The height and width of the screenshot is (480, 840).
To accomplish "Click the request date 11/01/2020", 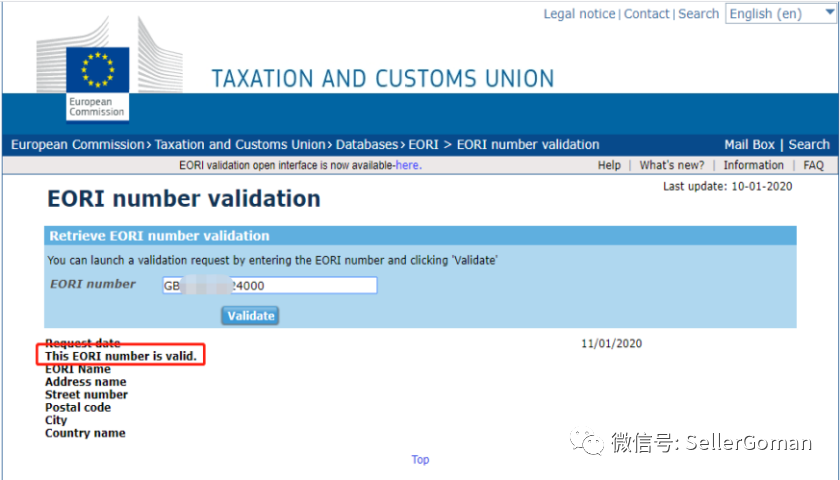I will click(x=611, y=343).
